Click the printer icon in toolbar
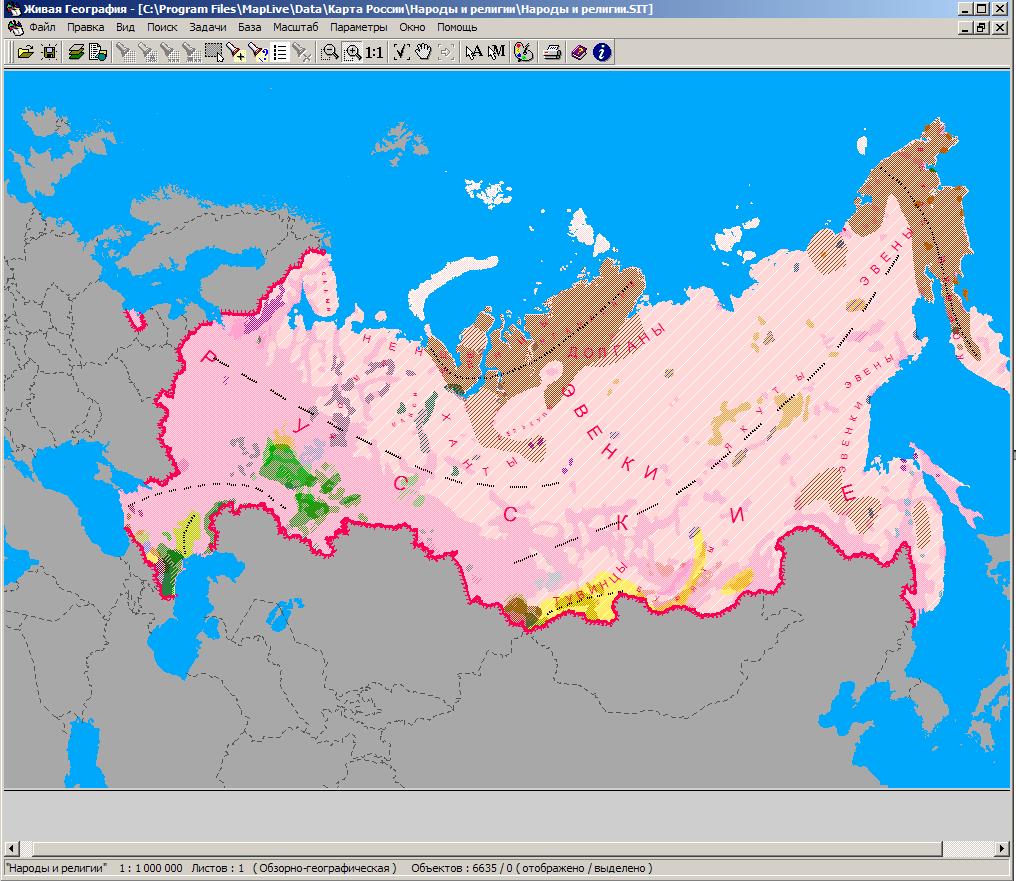This screenshot has width=1016, height=881. coord(551,52)
